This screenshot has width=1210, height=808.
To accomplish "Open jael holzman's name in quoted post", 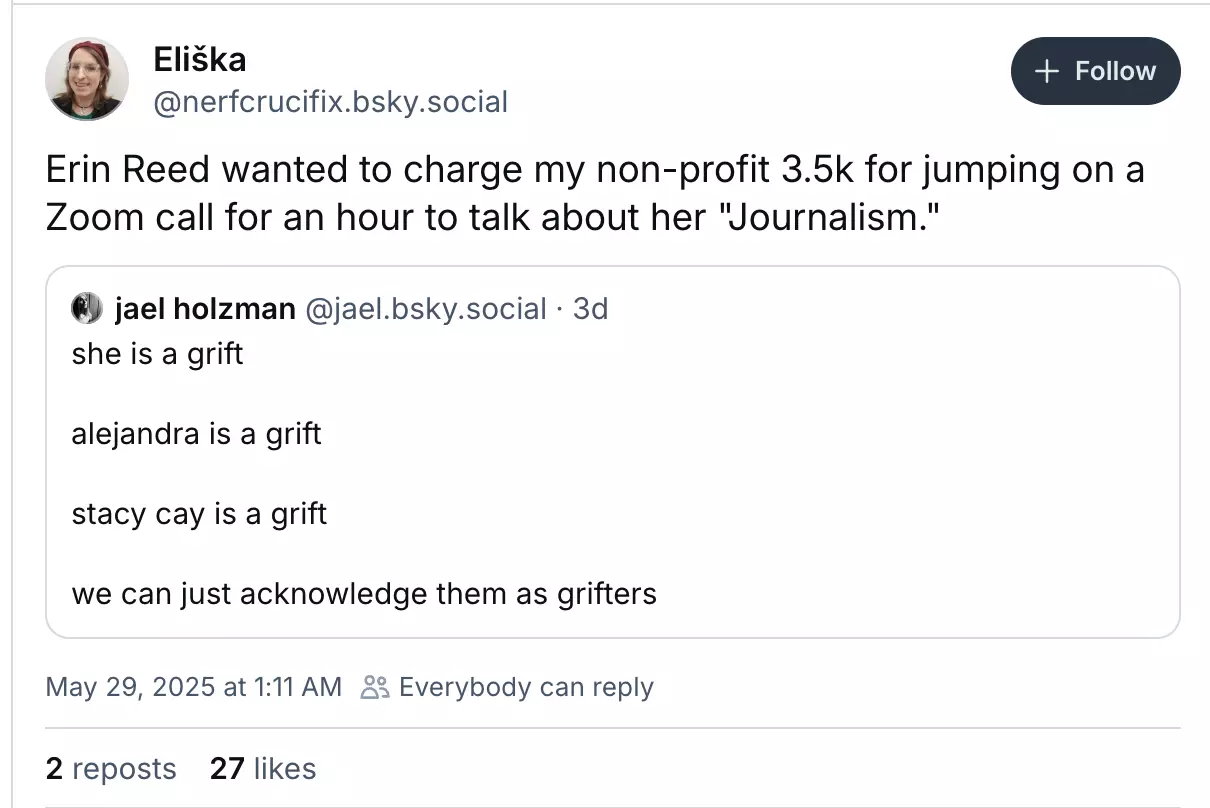I will (x=204, y=309).
